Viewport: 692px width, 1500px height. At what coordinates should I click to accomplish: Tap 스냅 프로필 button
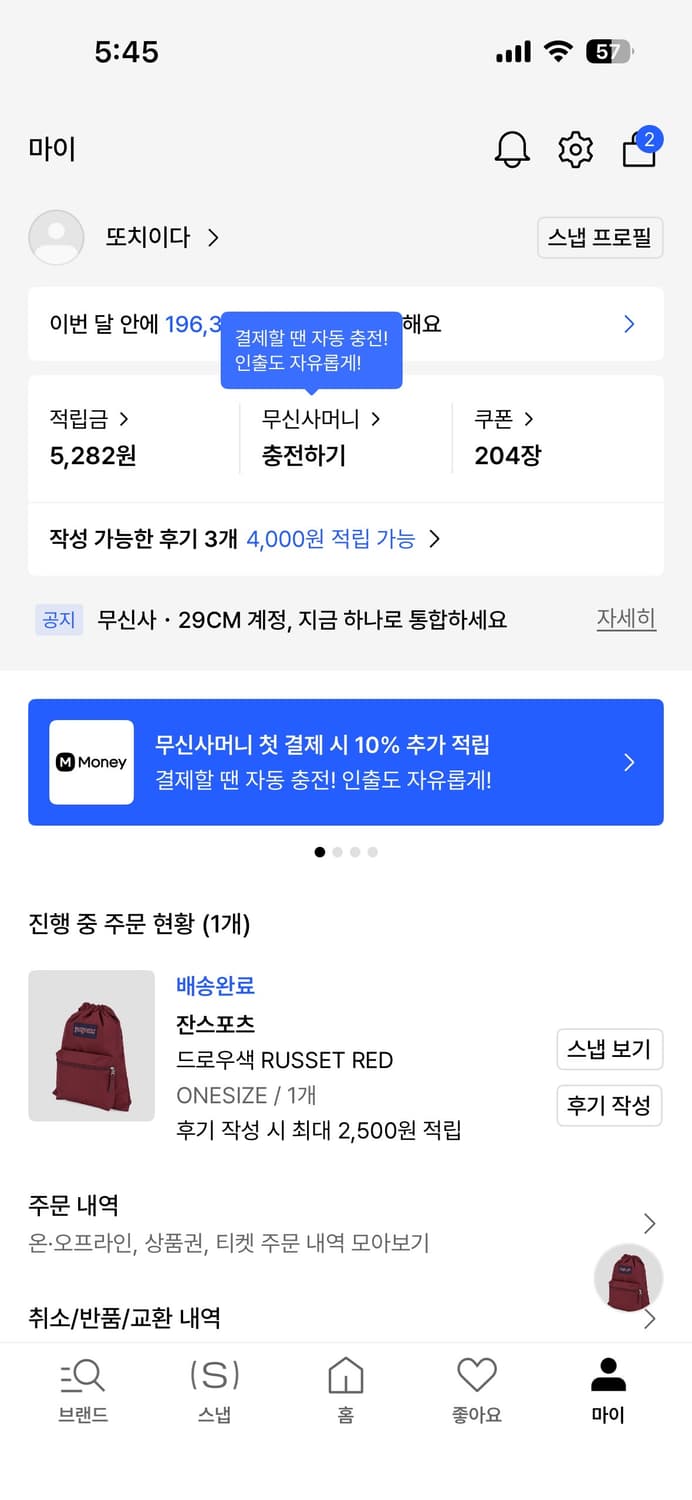click(x=600, y=238)
